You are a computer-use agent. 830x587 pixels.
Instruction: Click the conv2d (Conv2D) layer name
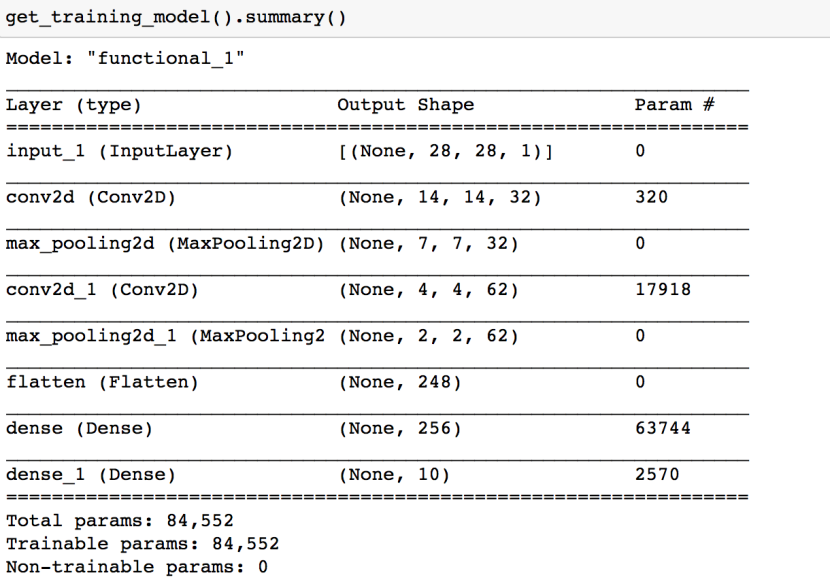point(91,197)
